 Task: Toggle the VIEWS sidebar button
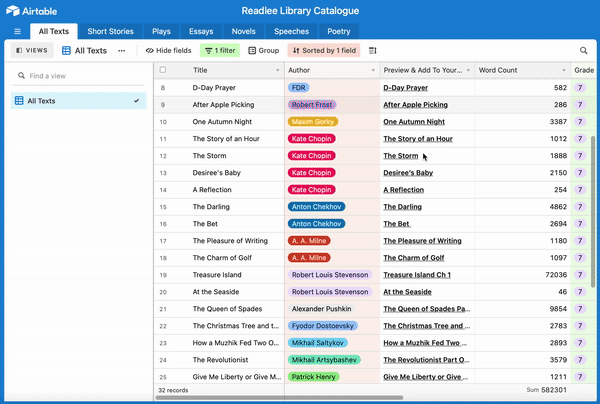(32, 50)
